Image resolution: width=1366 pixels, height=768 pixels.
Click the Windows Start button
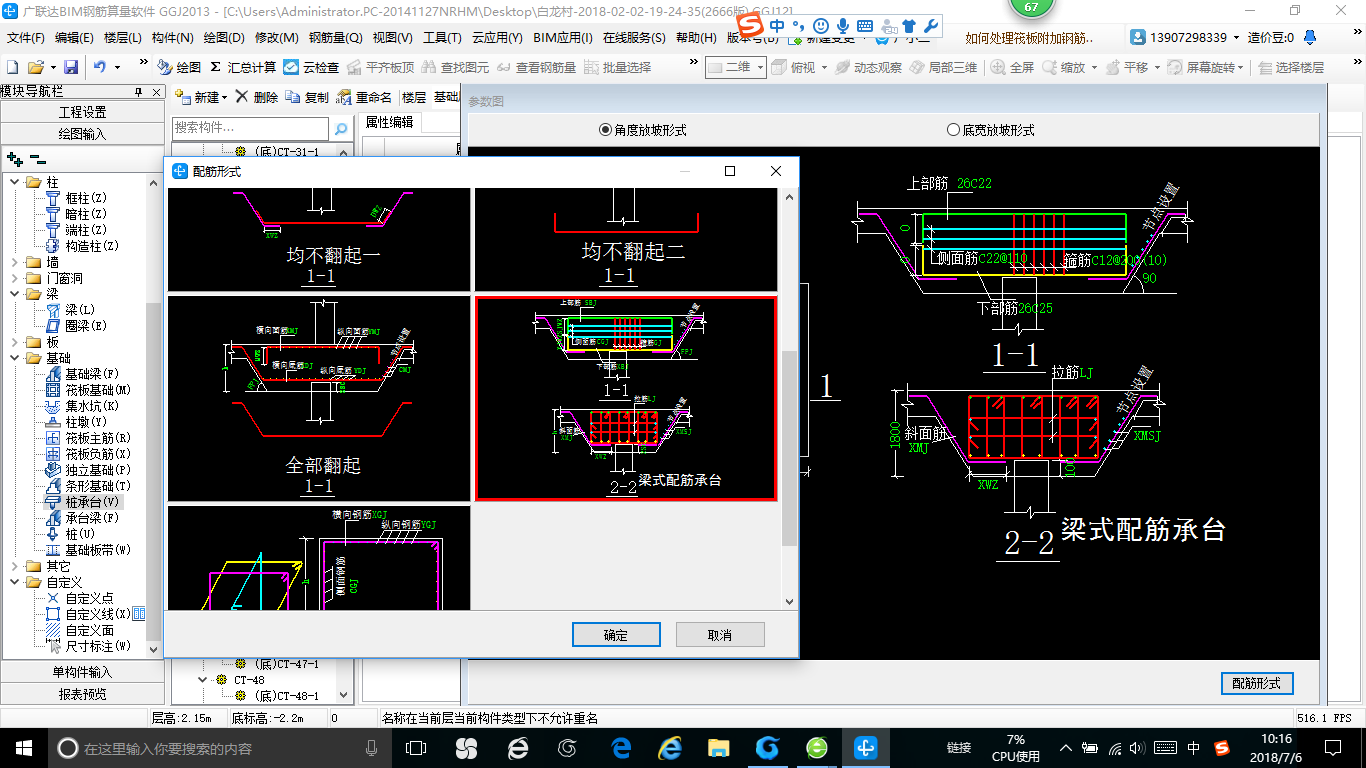pyautogui.click(x=23, y=747)
